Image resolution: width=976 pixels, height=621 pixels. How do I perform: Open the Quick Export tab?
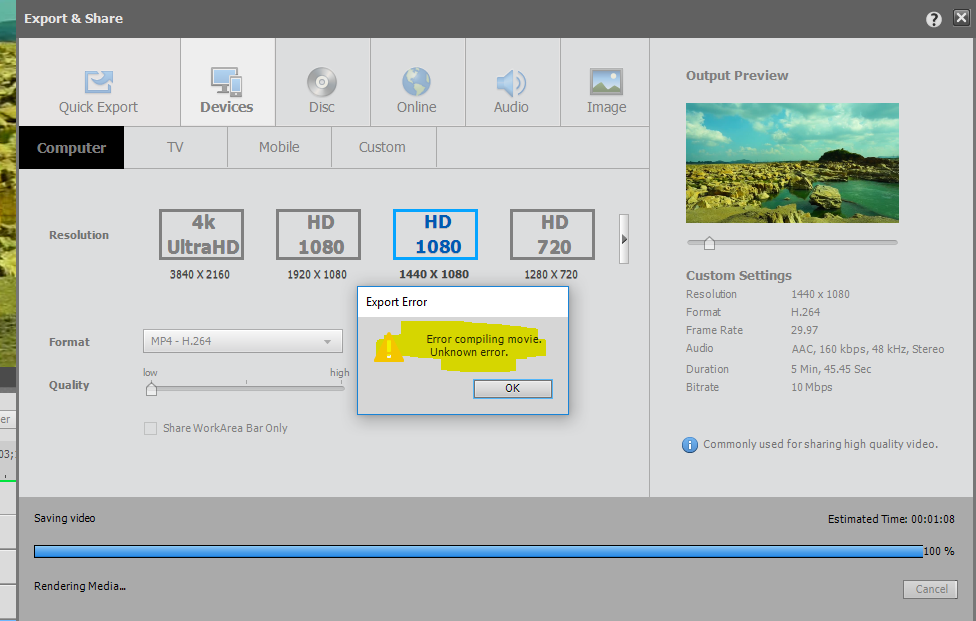pos(100,82)
